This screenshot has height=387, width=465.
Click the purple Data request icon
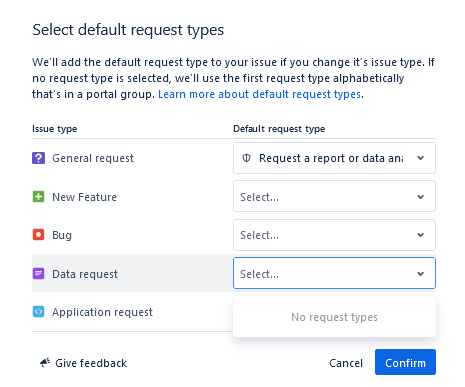click(38, 274)
